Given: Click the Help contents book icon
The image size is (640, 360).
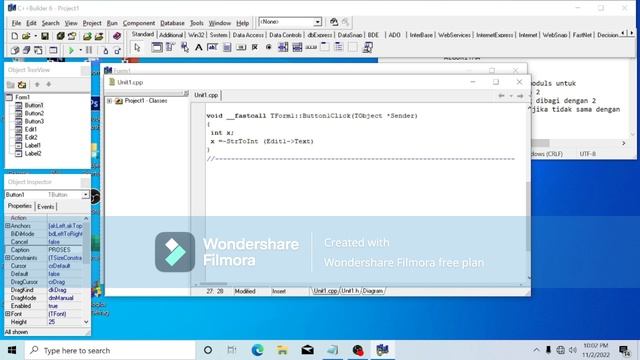Looking at the screenshot, I should [117, 36].
